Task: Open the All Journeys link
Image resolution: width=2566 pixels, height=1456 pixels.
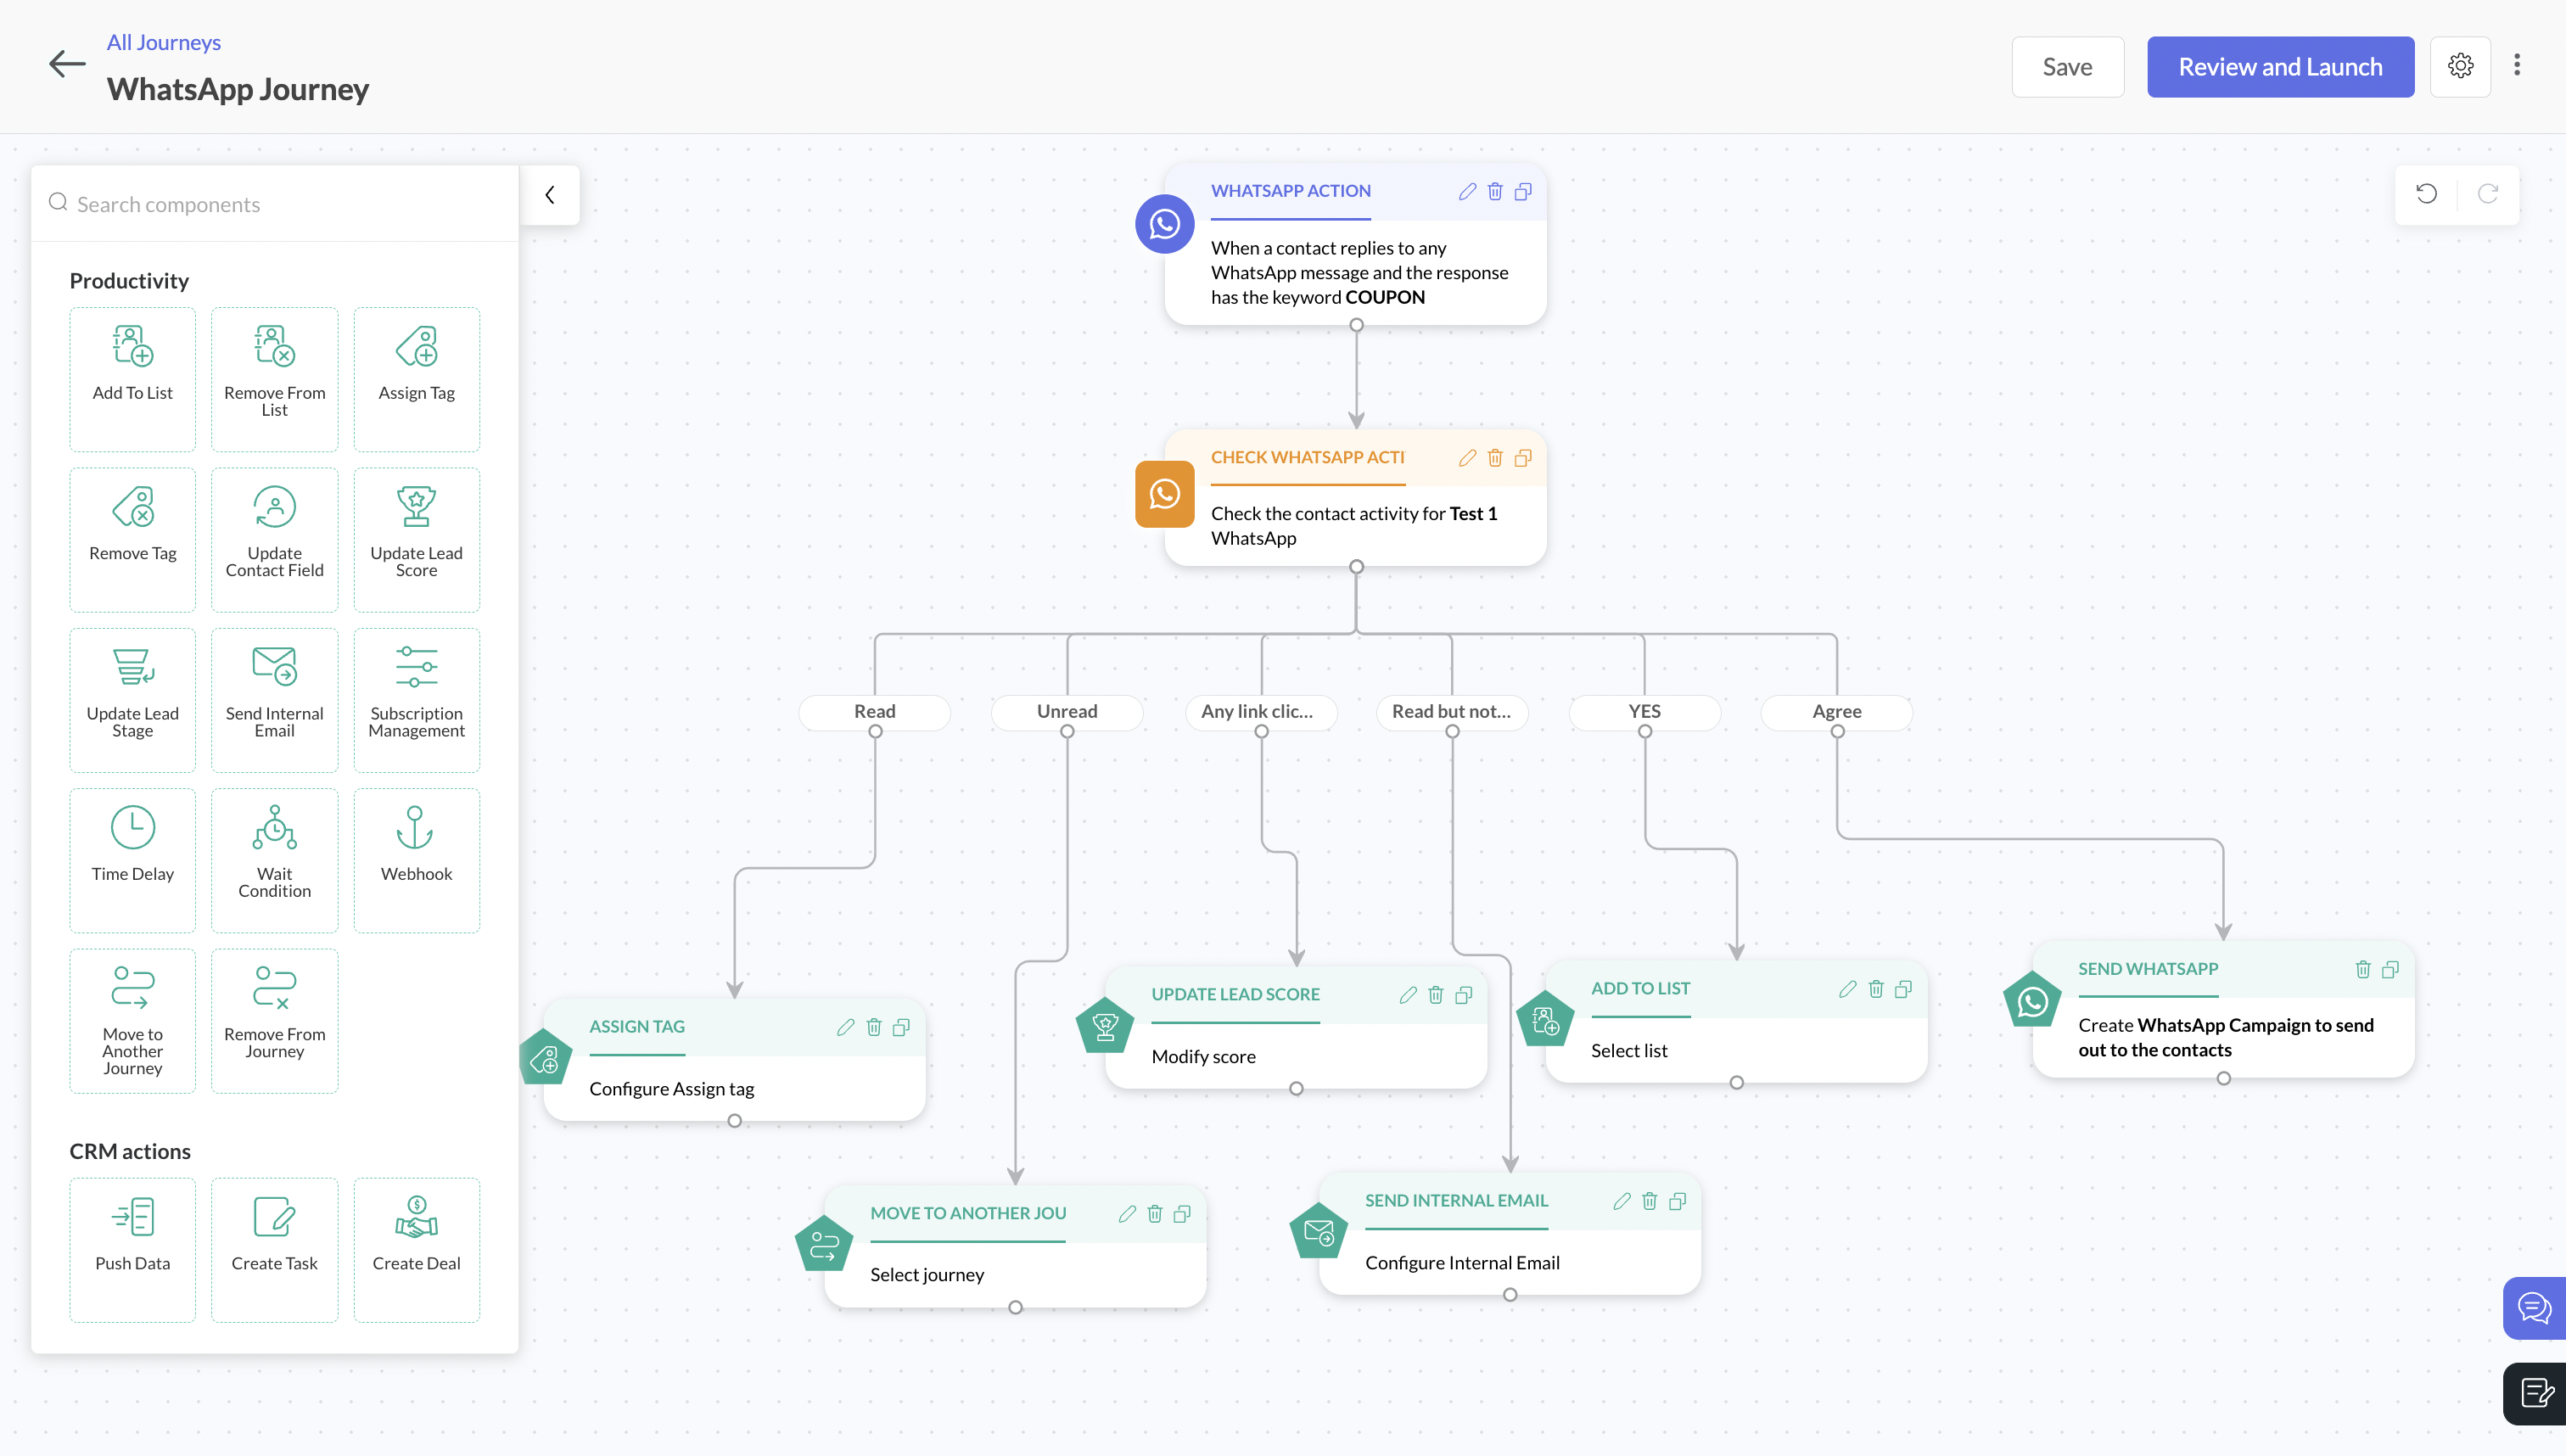Action: pyautogui.click(x=163, y=42)
